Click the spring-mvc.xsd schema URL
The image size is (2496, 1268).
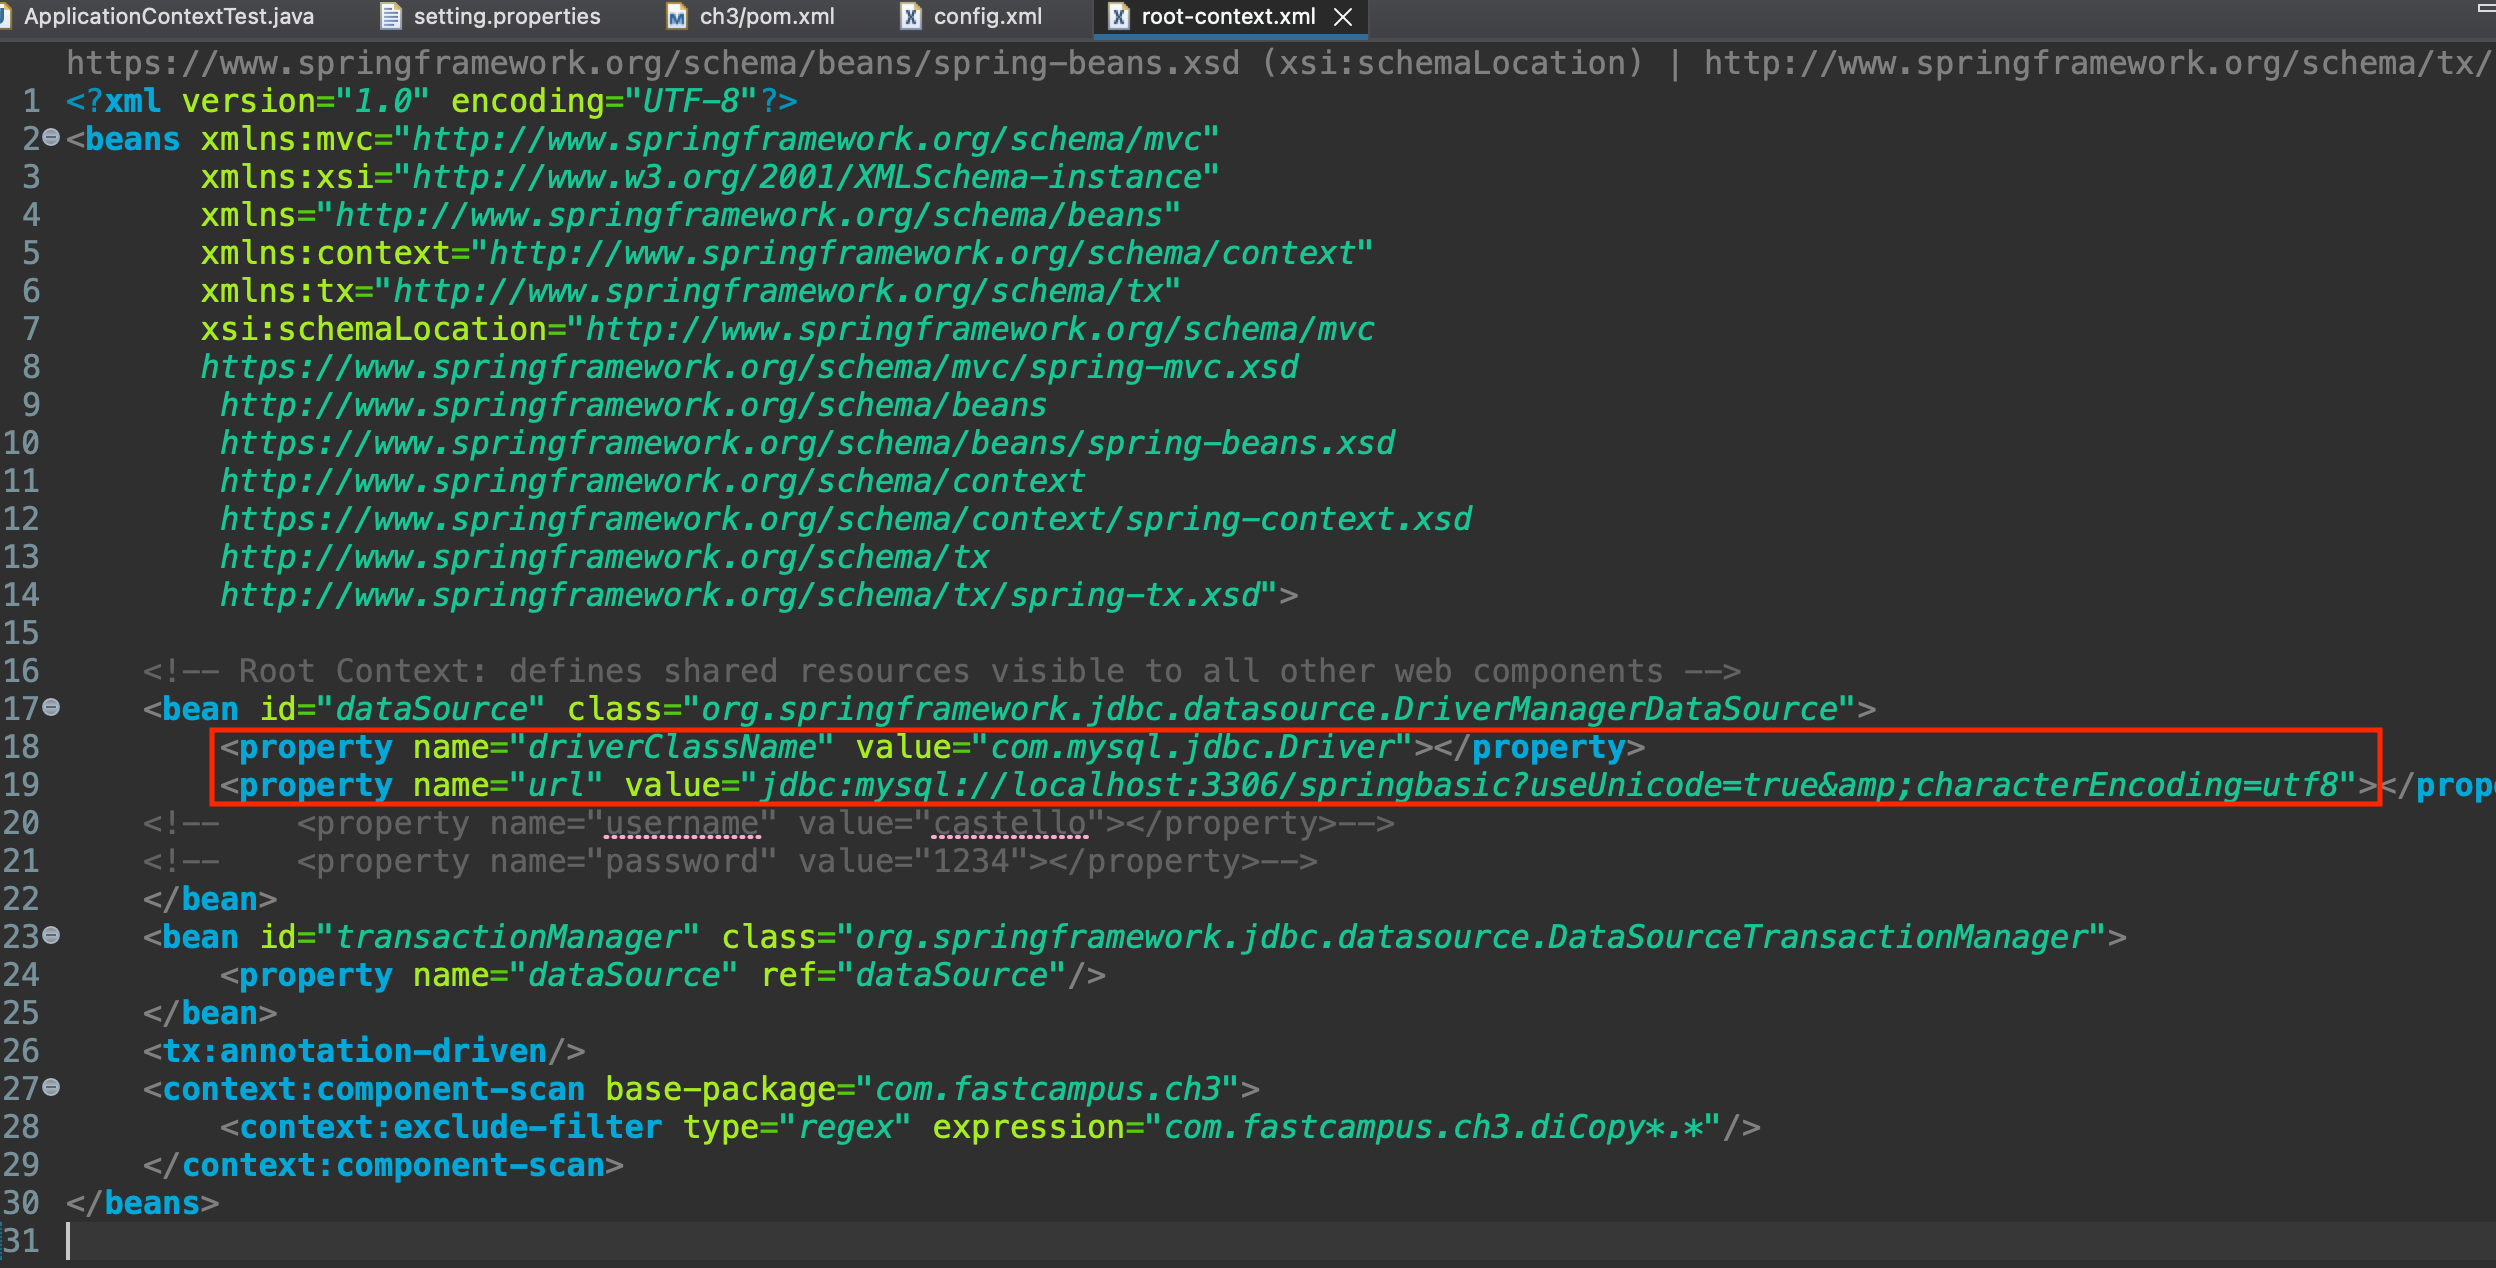(748, 367)
